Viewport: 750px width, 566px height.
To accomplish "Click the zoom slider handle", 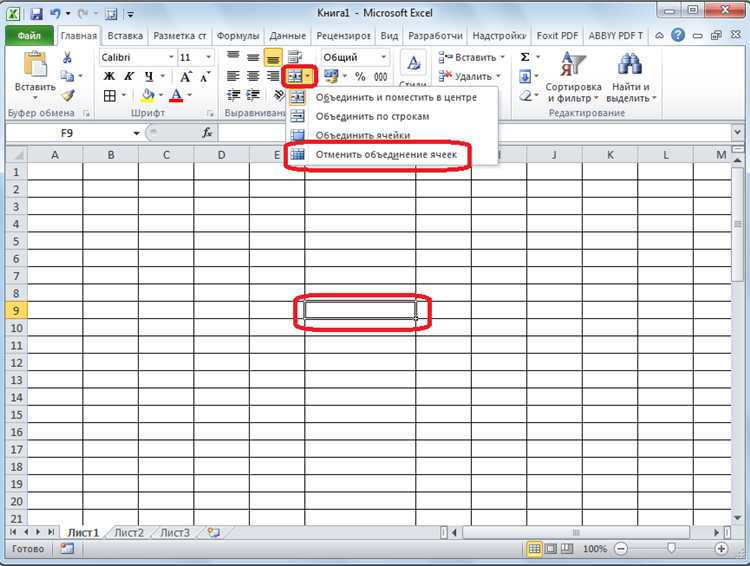I will pyautogui.click(x=671, y=548).
